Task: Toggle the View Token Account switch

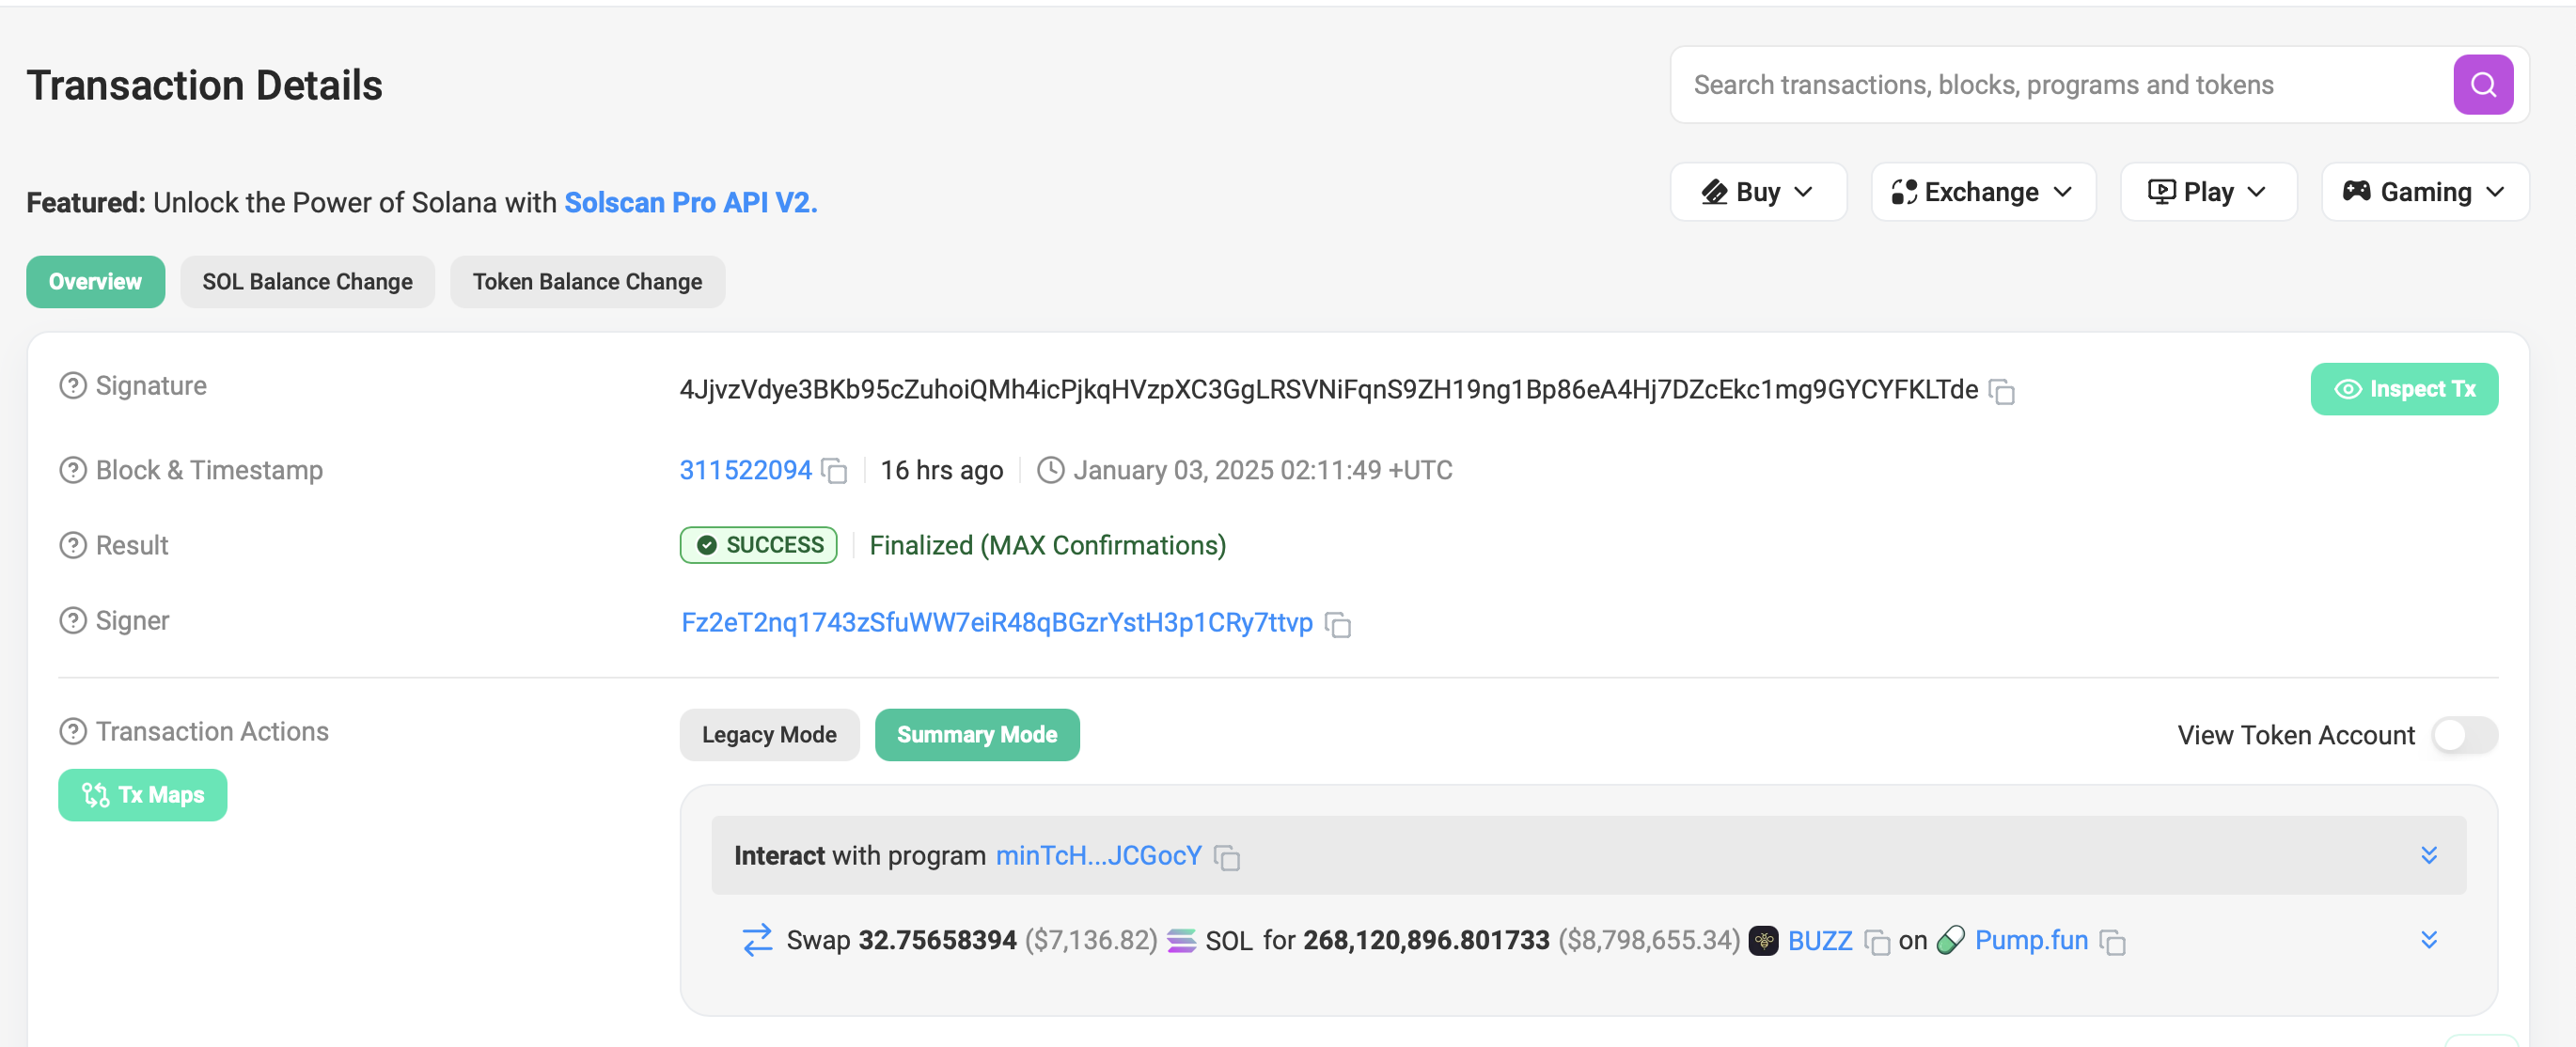Action: (x=2464, y=735)
